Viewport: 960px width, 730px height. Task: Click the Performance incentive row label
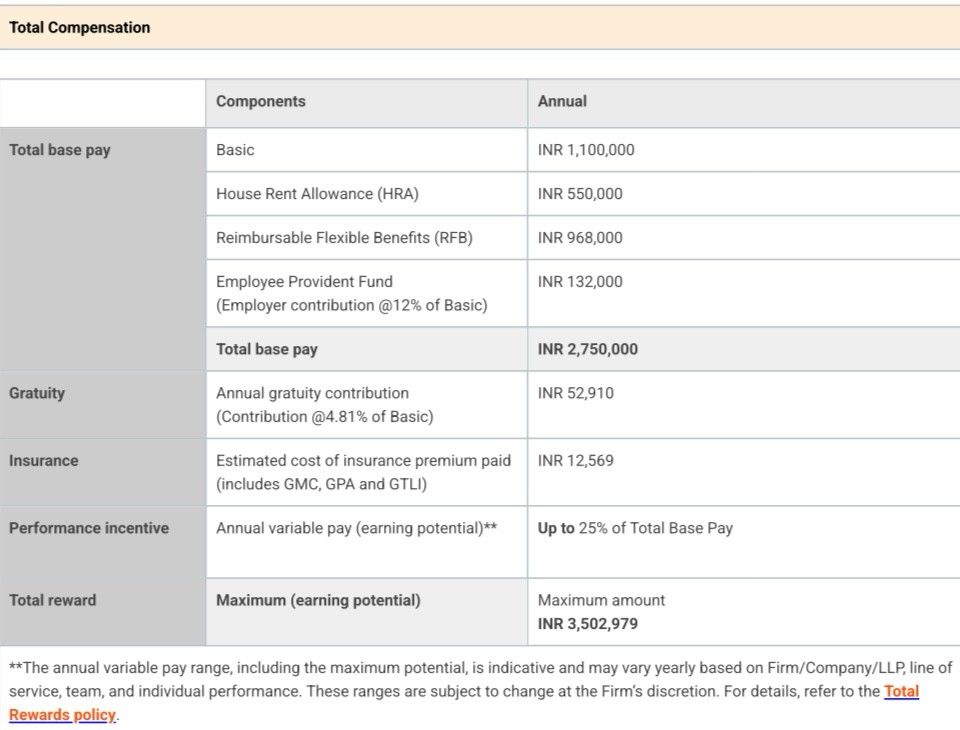click(89, 528)
